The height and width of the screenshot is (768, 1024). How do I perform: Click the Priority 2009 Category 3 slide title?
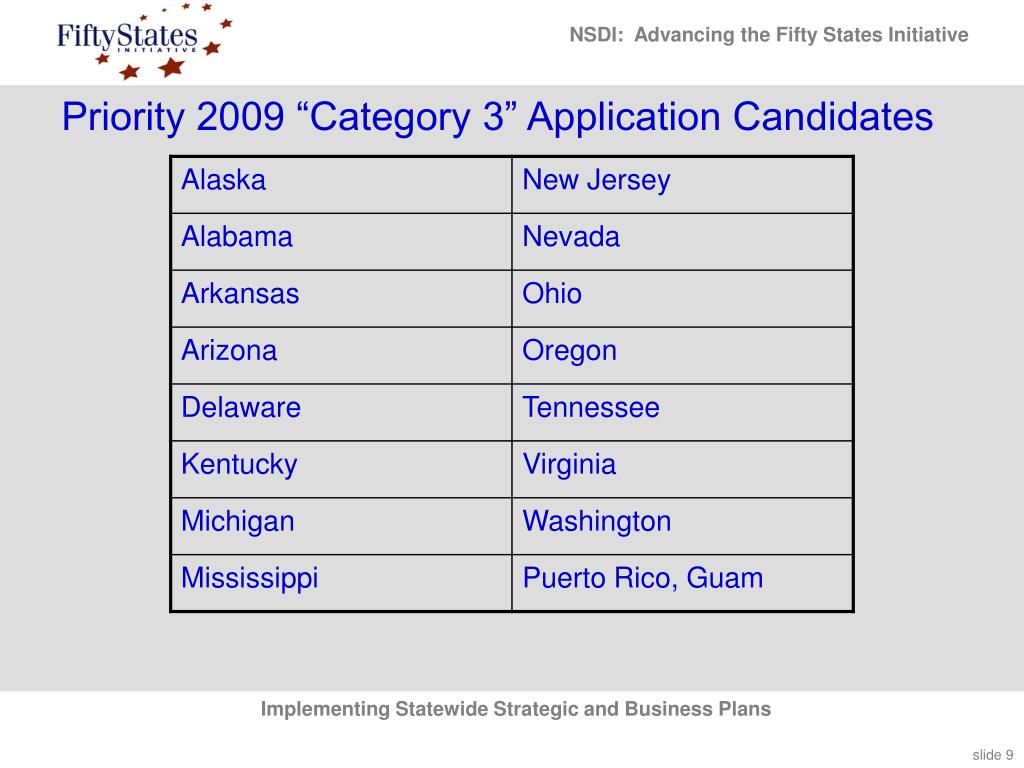tap(497, 118)
